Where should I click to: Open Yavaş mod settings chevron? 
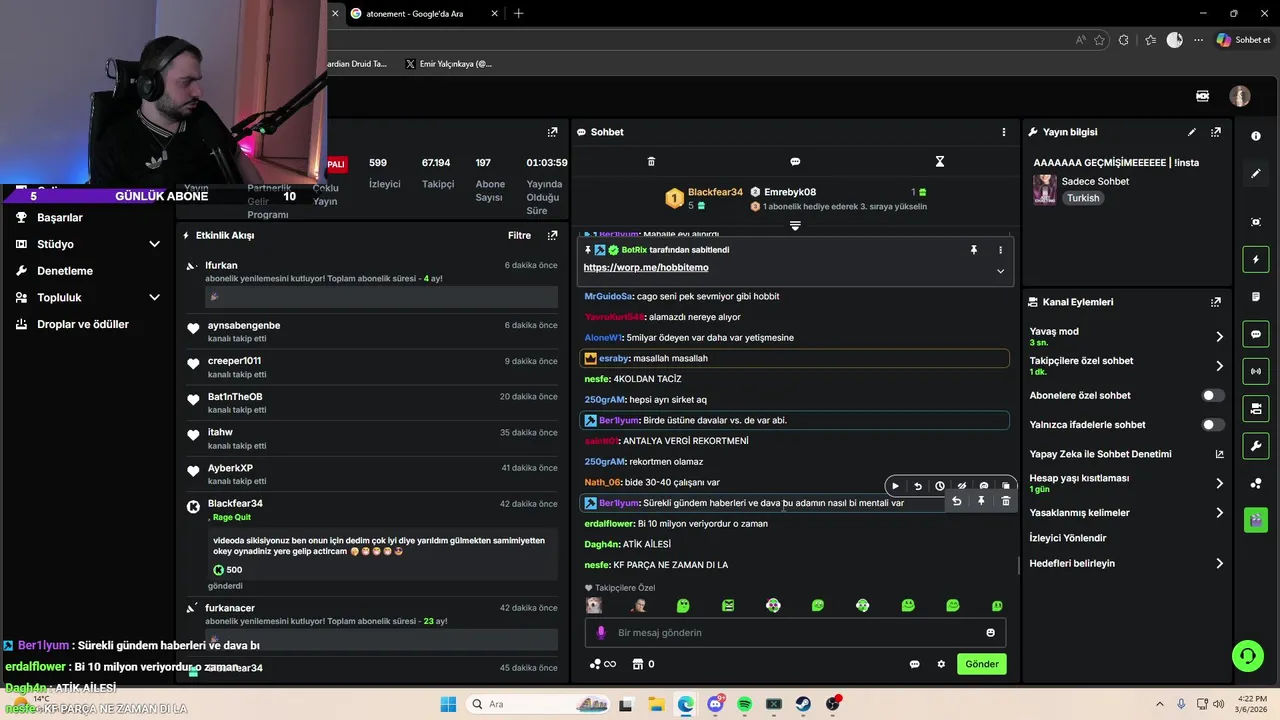[x=1219, y=337]
